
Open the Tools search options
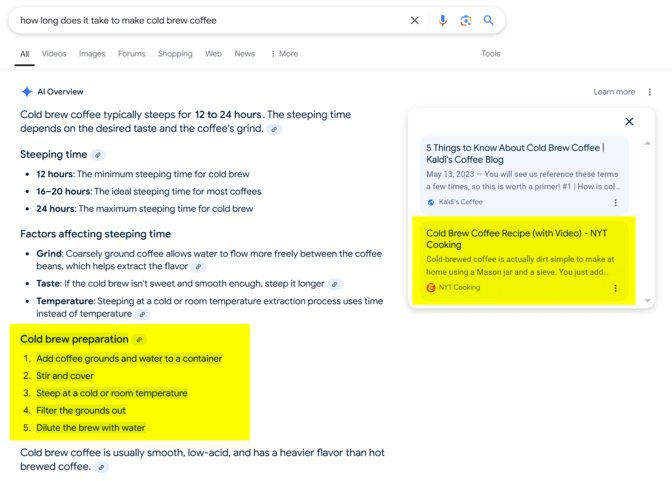click(x=490, y=54)
